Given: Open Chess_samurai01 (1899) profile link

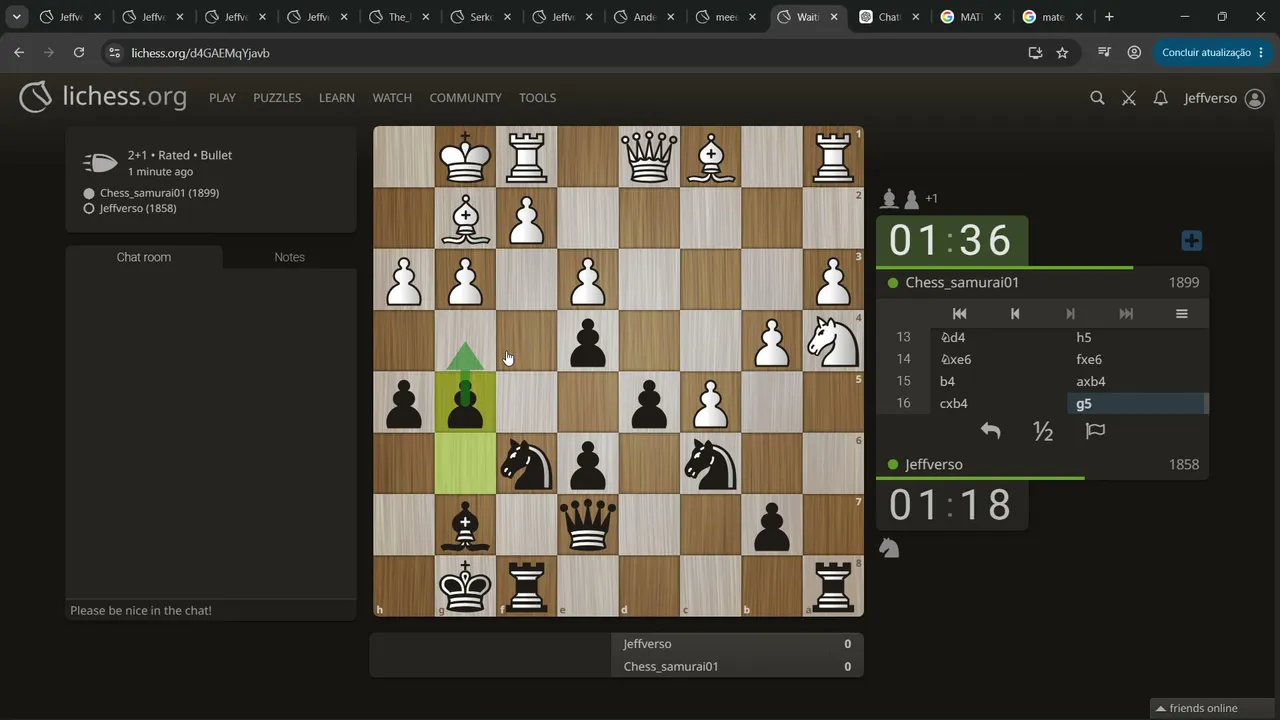Looking at the screenshot, I should coord(159,193).
